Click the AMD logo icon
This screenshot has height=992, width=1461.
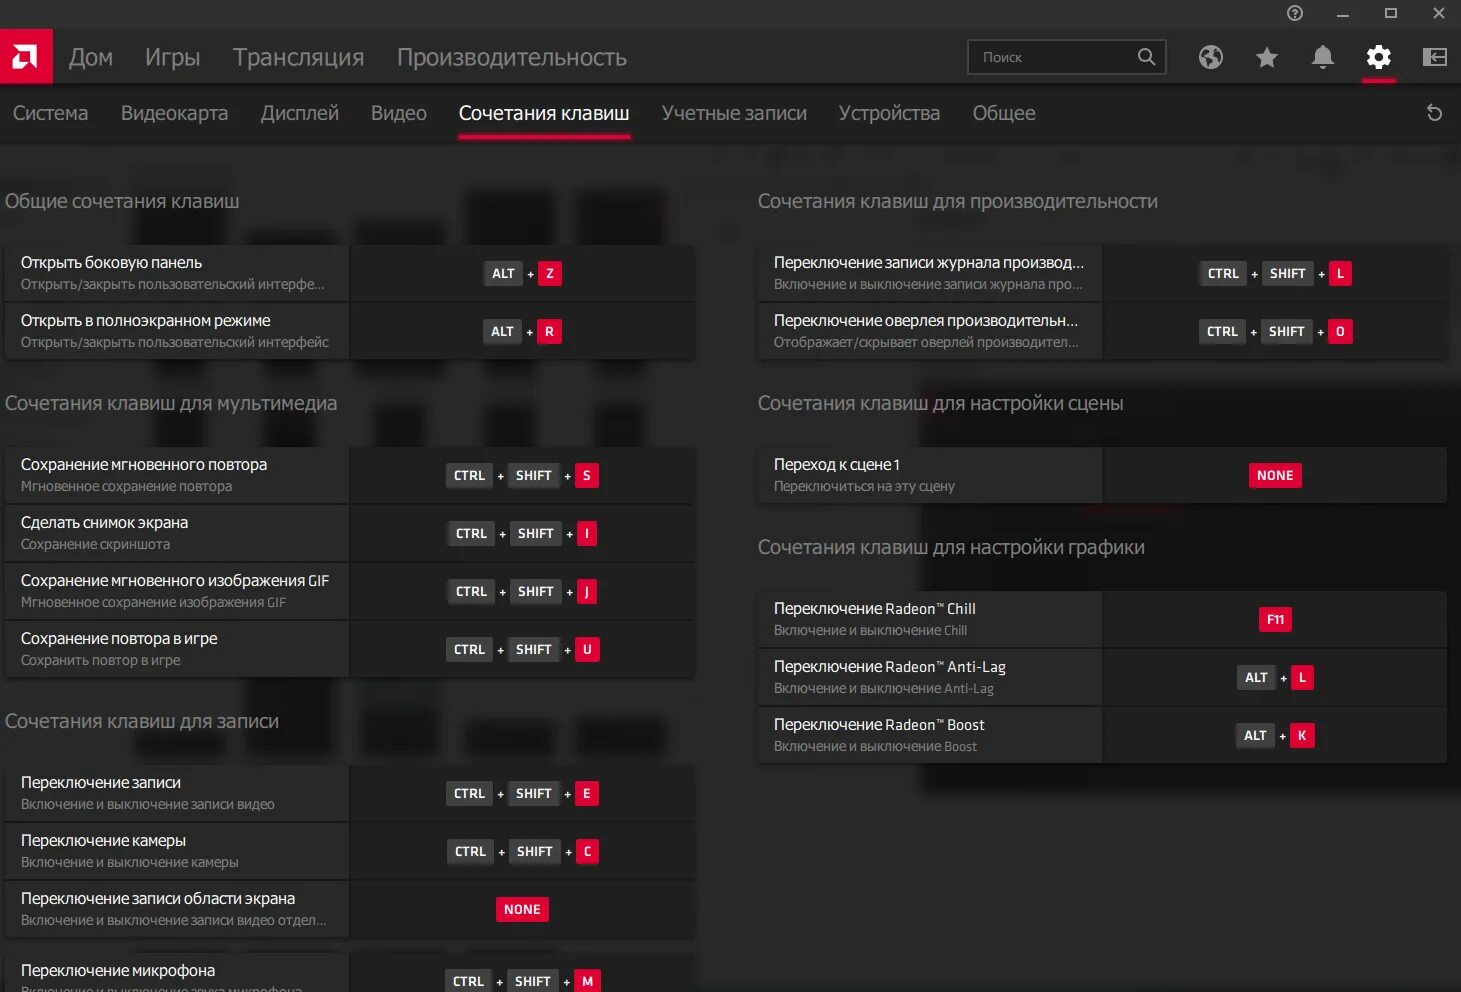[26, 57]
